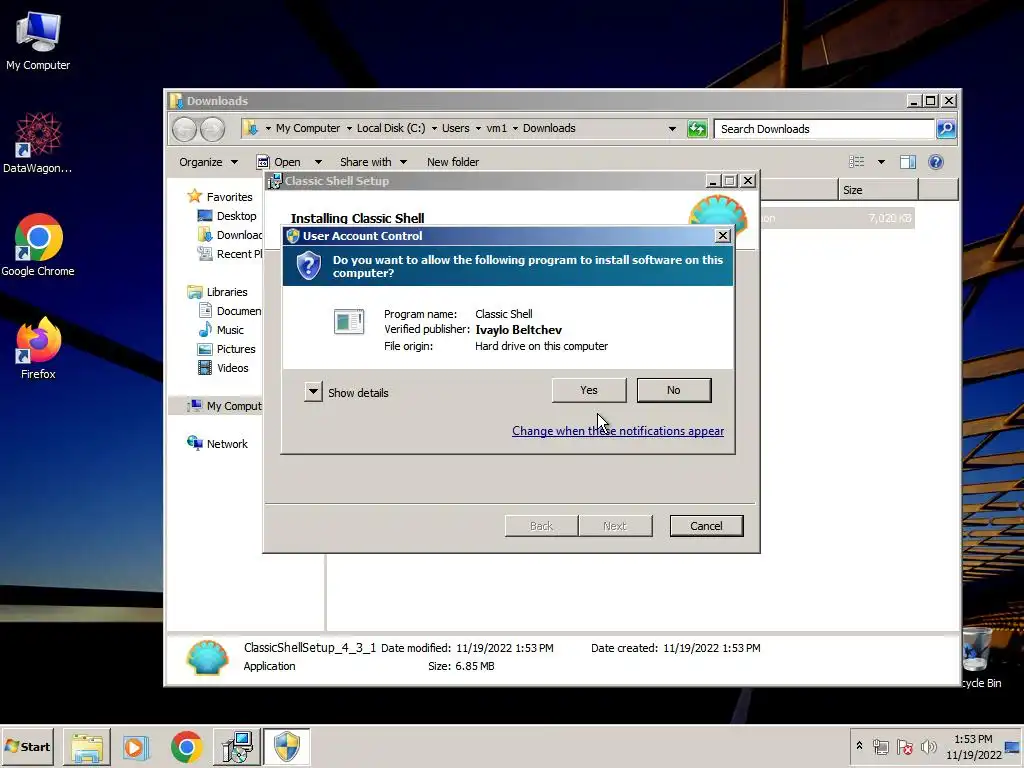1024x768 pixels.
Task: Open Chrome from the taskbar
Action: coord(186,747)
